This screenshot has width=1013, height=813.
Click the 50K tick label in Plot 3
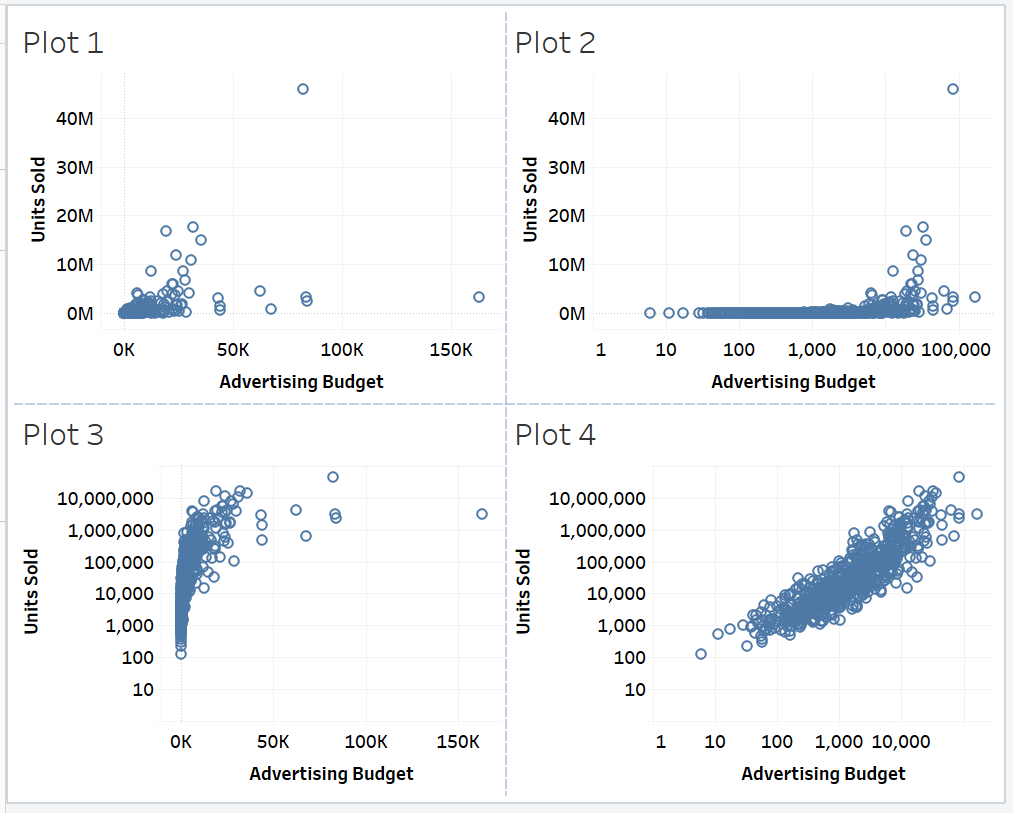273,742
